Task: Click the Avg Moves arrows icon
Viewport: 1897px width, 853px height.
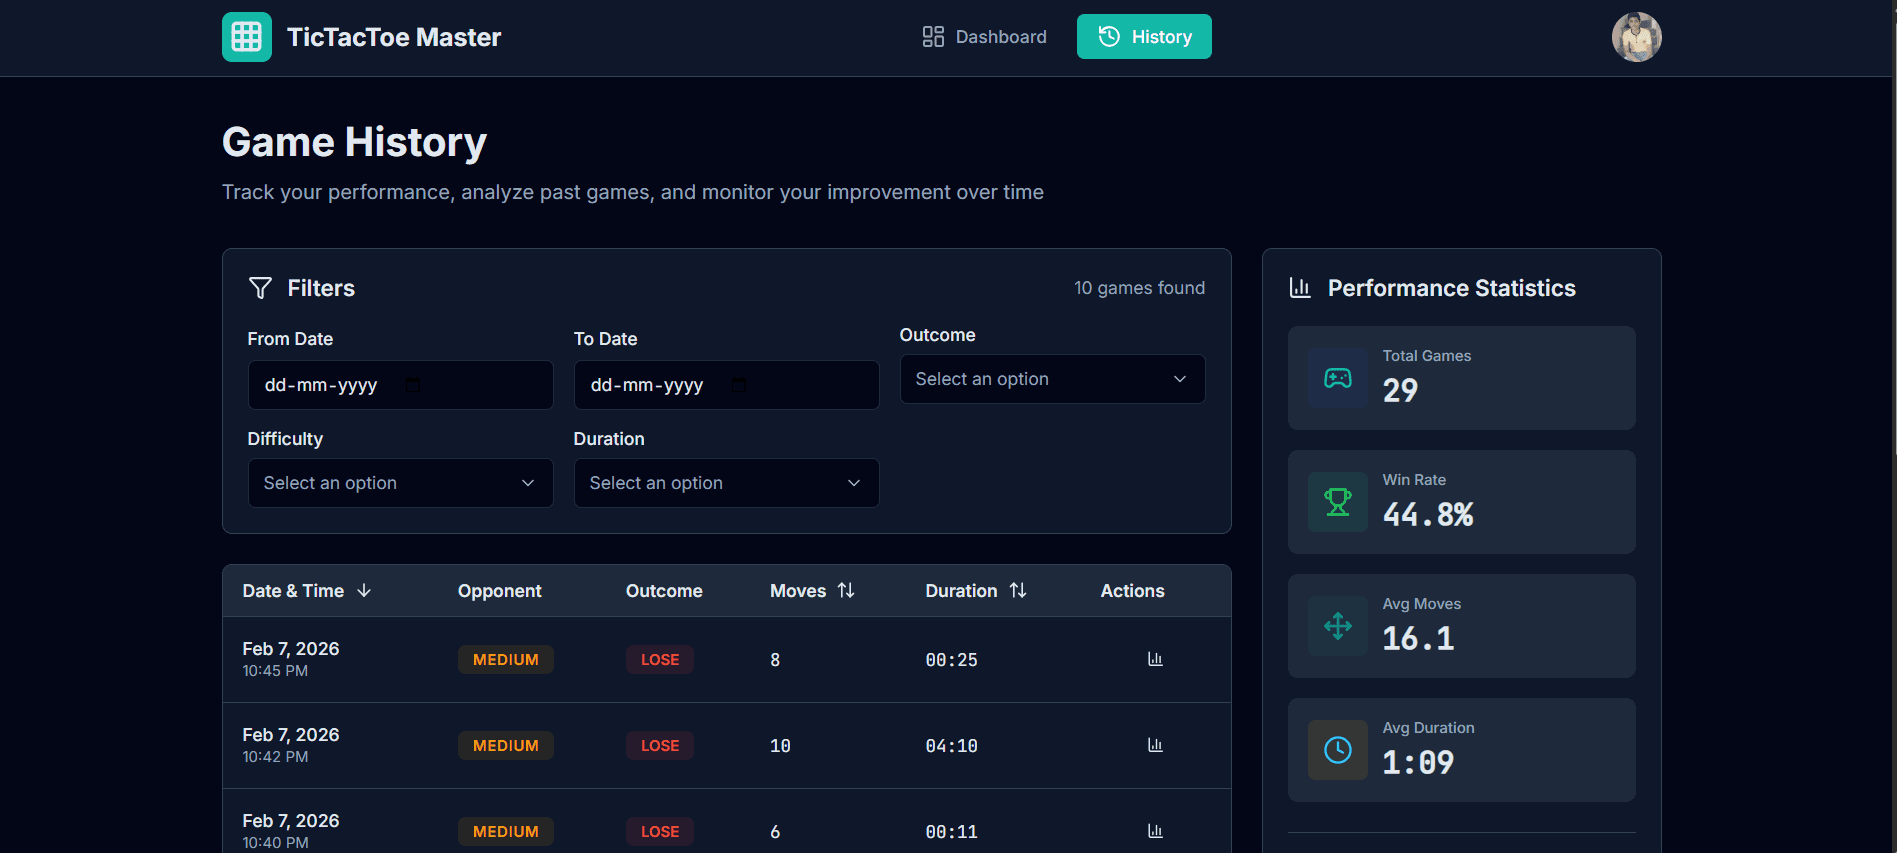Action: tap(1337, 626)
